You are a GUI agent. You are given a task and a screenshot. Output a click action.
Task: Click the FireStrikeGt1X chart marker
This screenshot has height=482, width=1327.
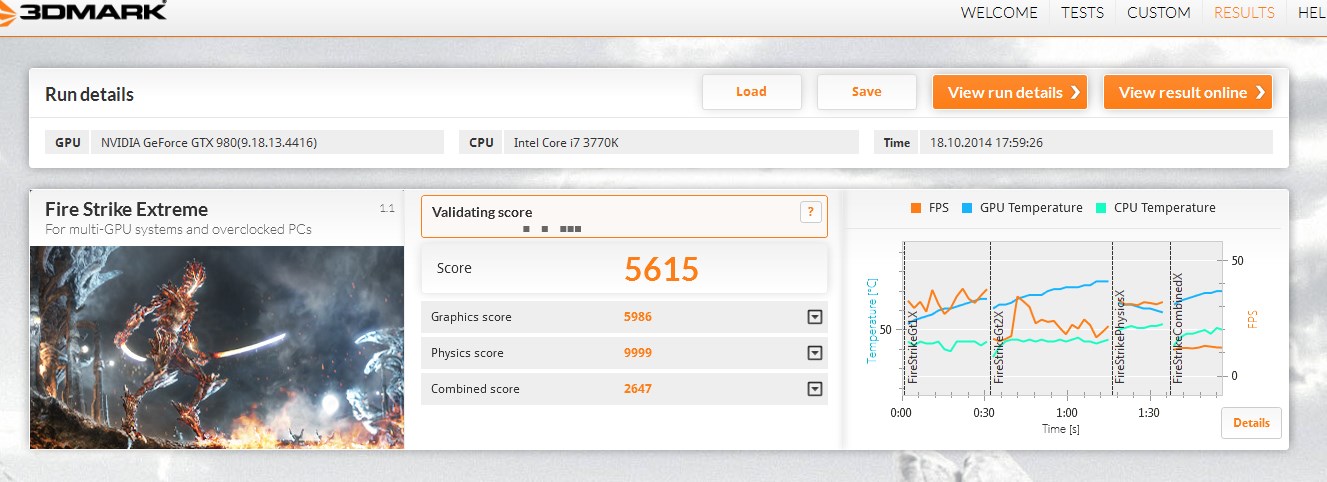(x=911, y=349)
